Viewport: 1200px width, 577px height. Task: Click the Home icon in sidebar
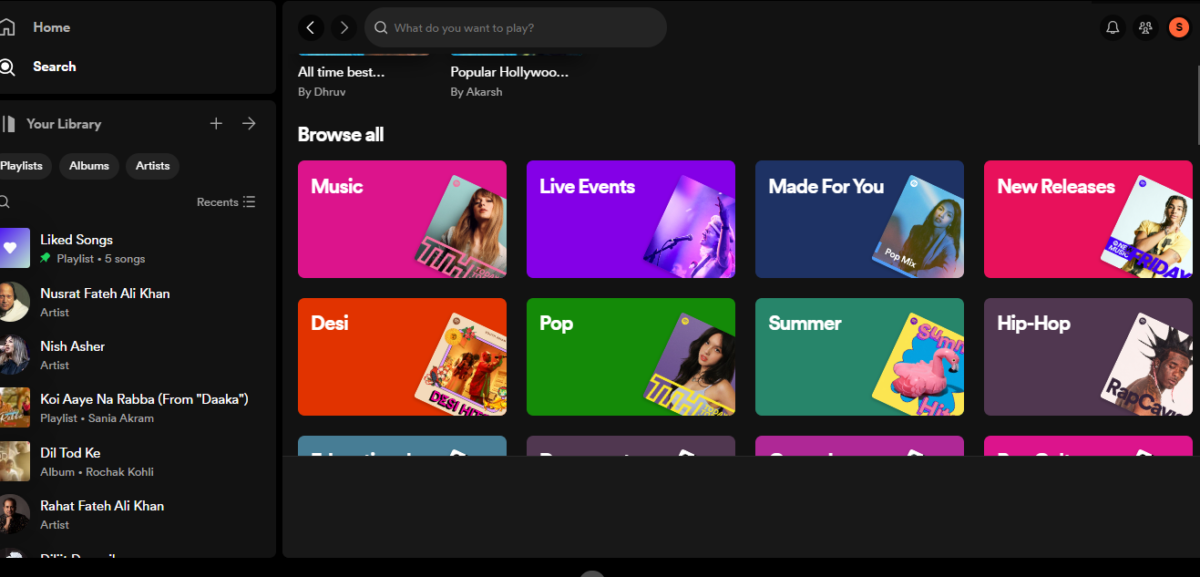coord(7,28)
